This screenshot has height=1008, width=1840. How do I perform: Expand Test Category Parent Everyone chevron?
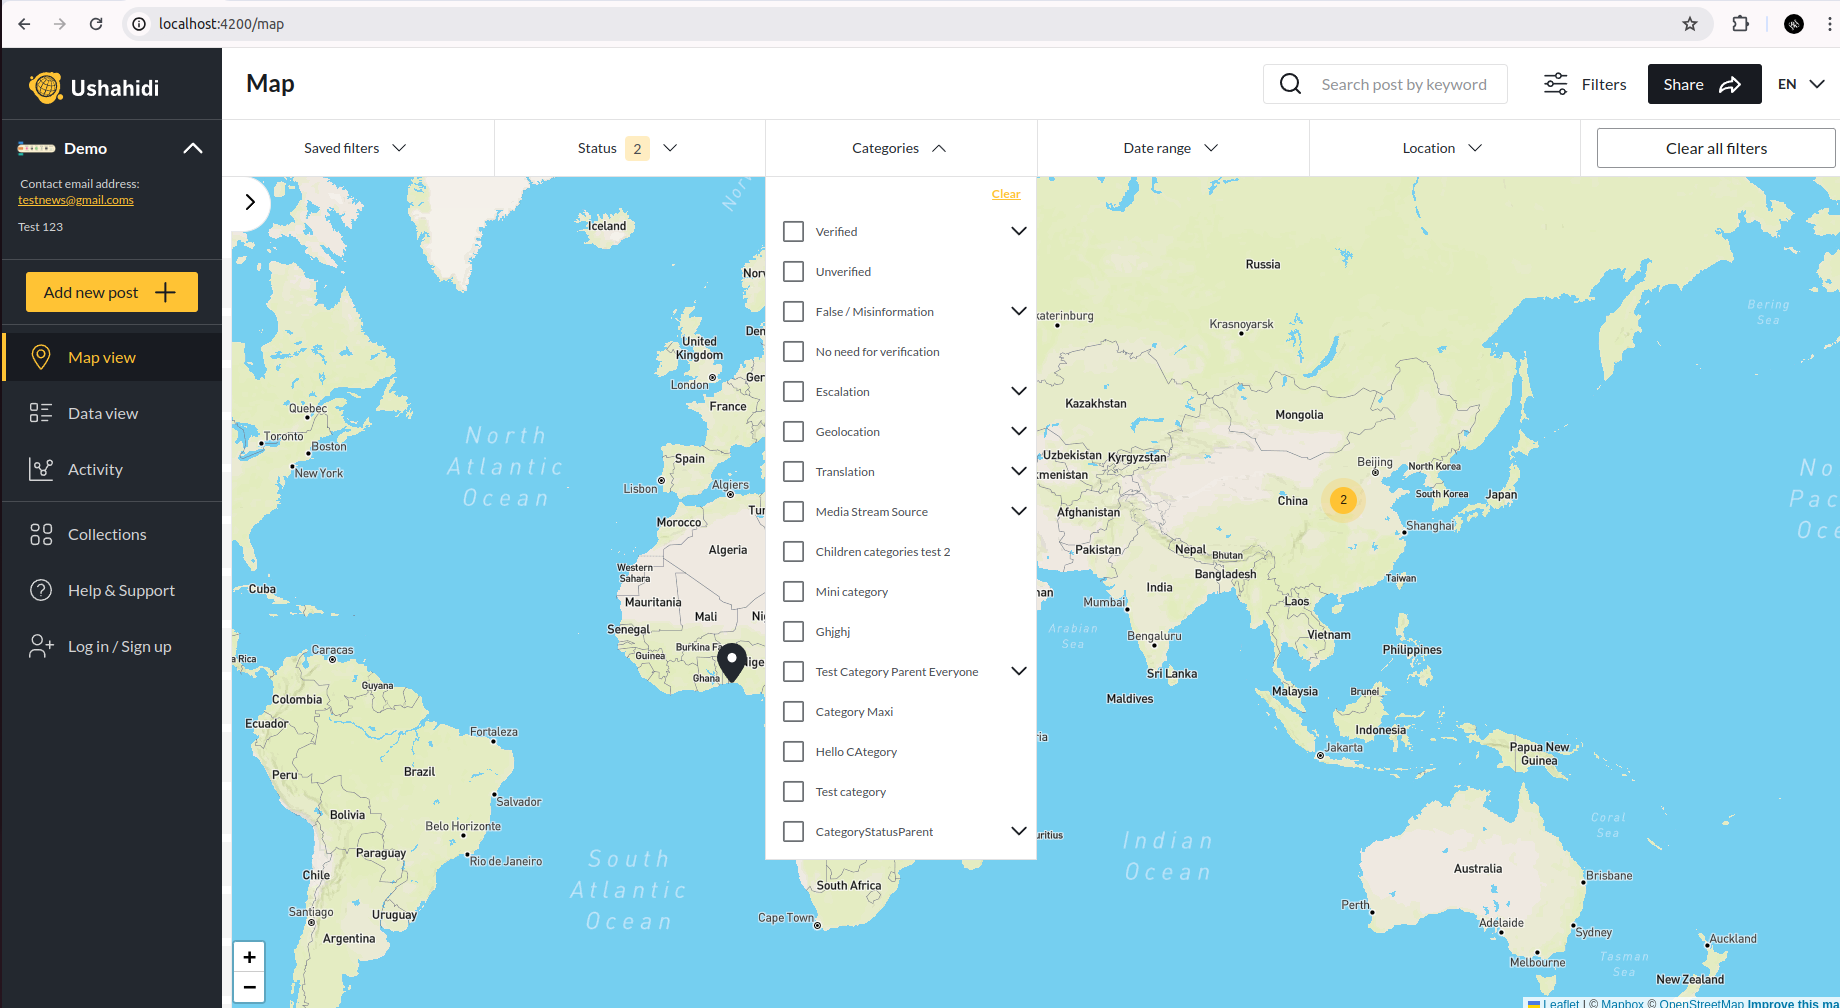point(1019,671)
